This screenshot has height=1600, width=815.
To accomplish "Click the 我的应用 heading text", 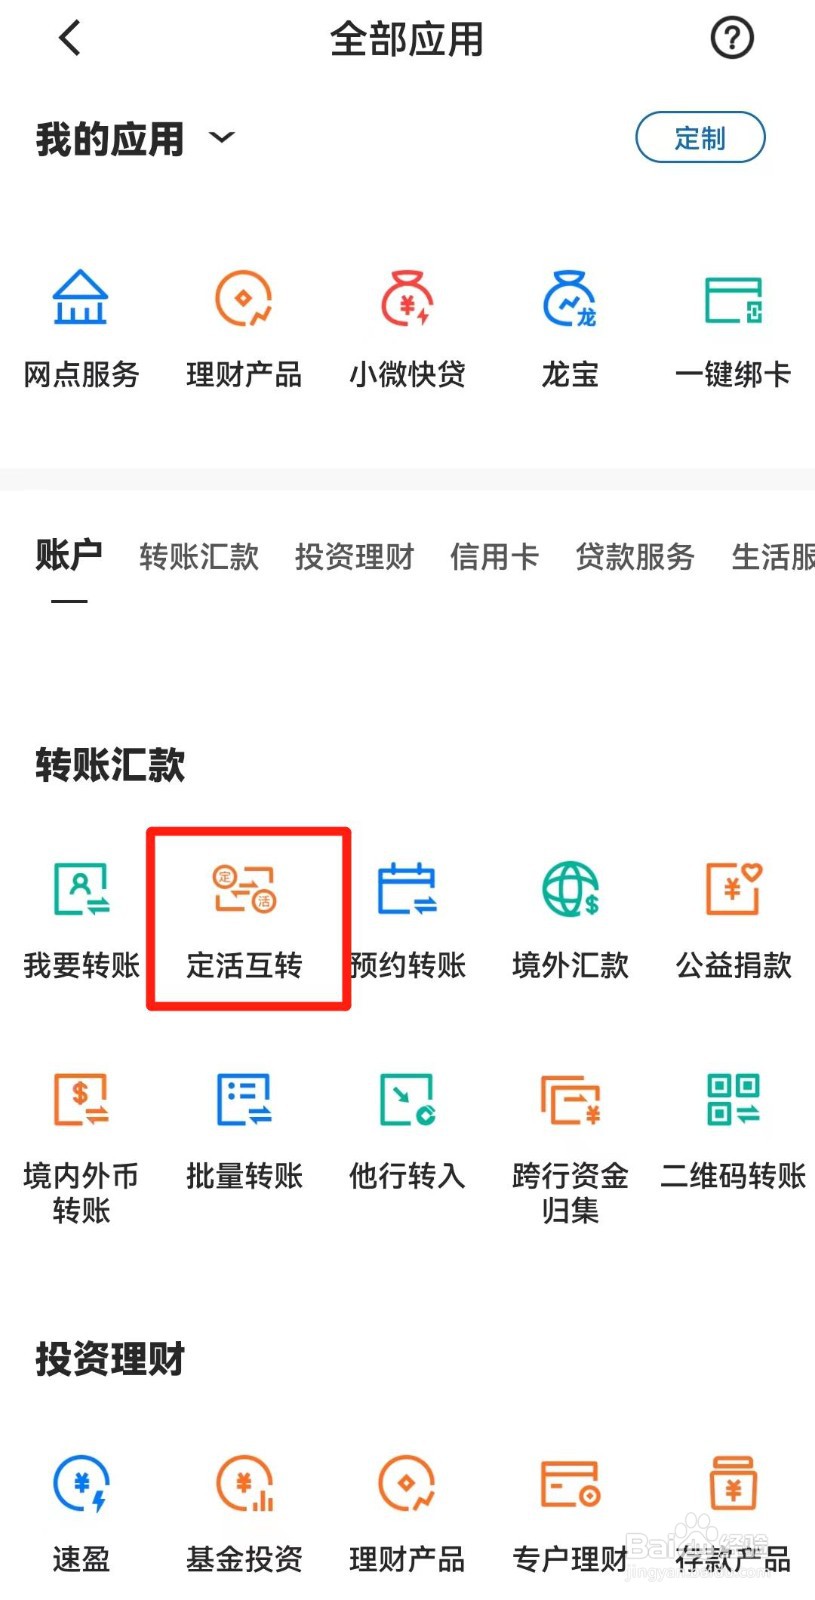I will (110, 139).
